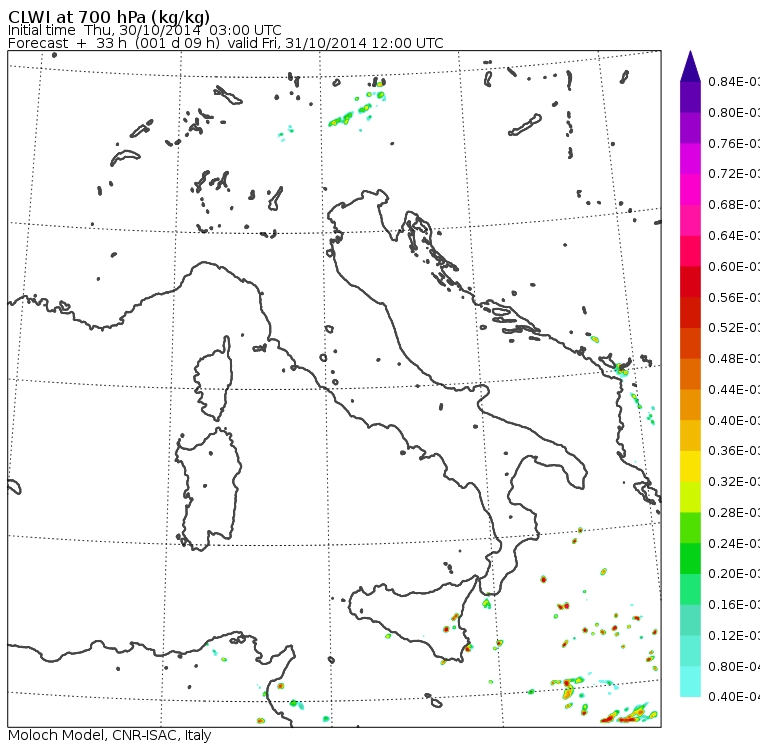This screenshot has width=760, height=749.
Task: Click the 0.32E-03 colorbar label
Action: click(734, 481)
